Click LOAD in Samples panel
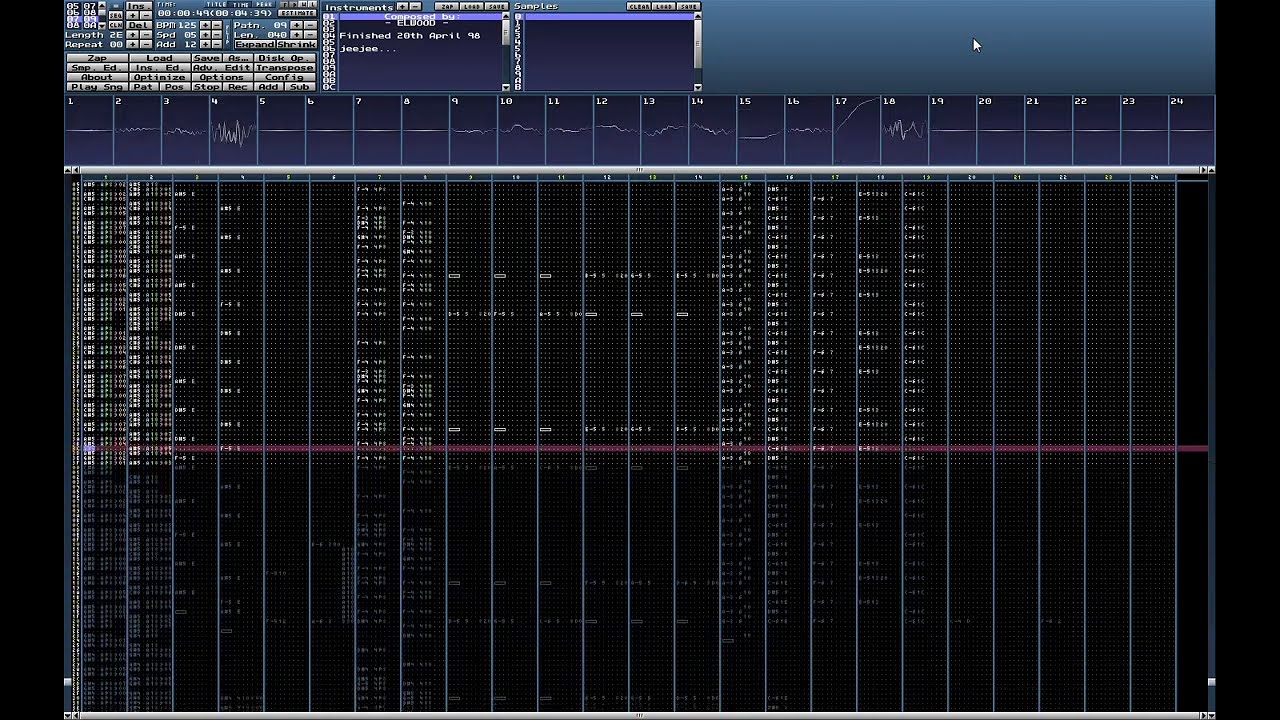Screen dimensions: 1280x720 [664, 6]
